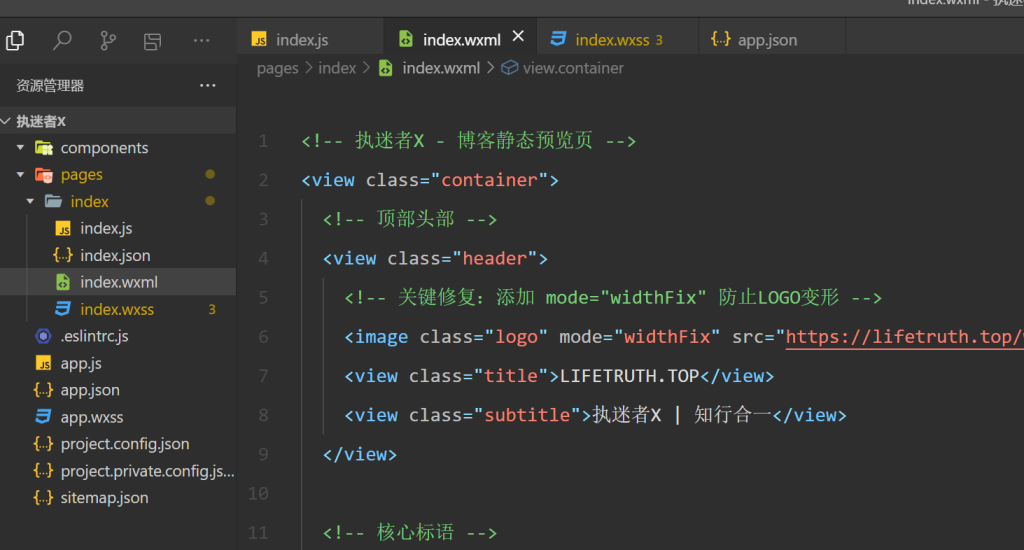Click the 核心标语 comment on line 11
This screenshot has width=1024, height=550.
[x=409, y=532]
